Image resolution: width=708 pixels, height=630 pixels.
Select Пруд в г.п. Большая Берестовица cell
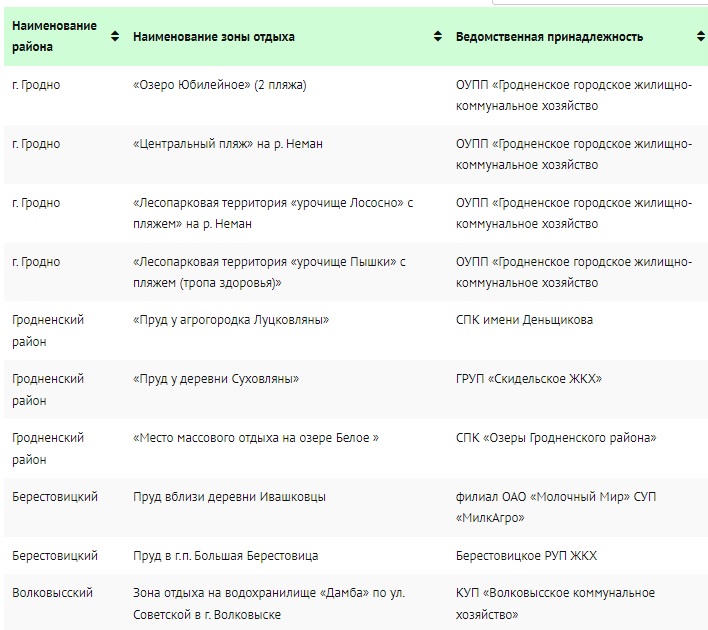(225, 555)
